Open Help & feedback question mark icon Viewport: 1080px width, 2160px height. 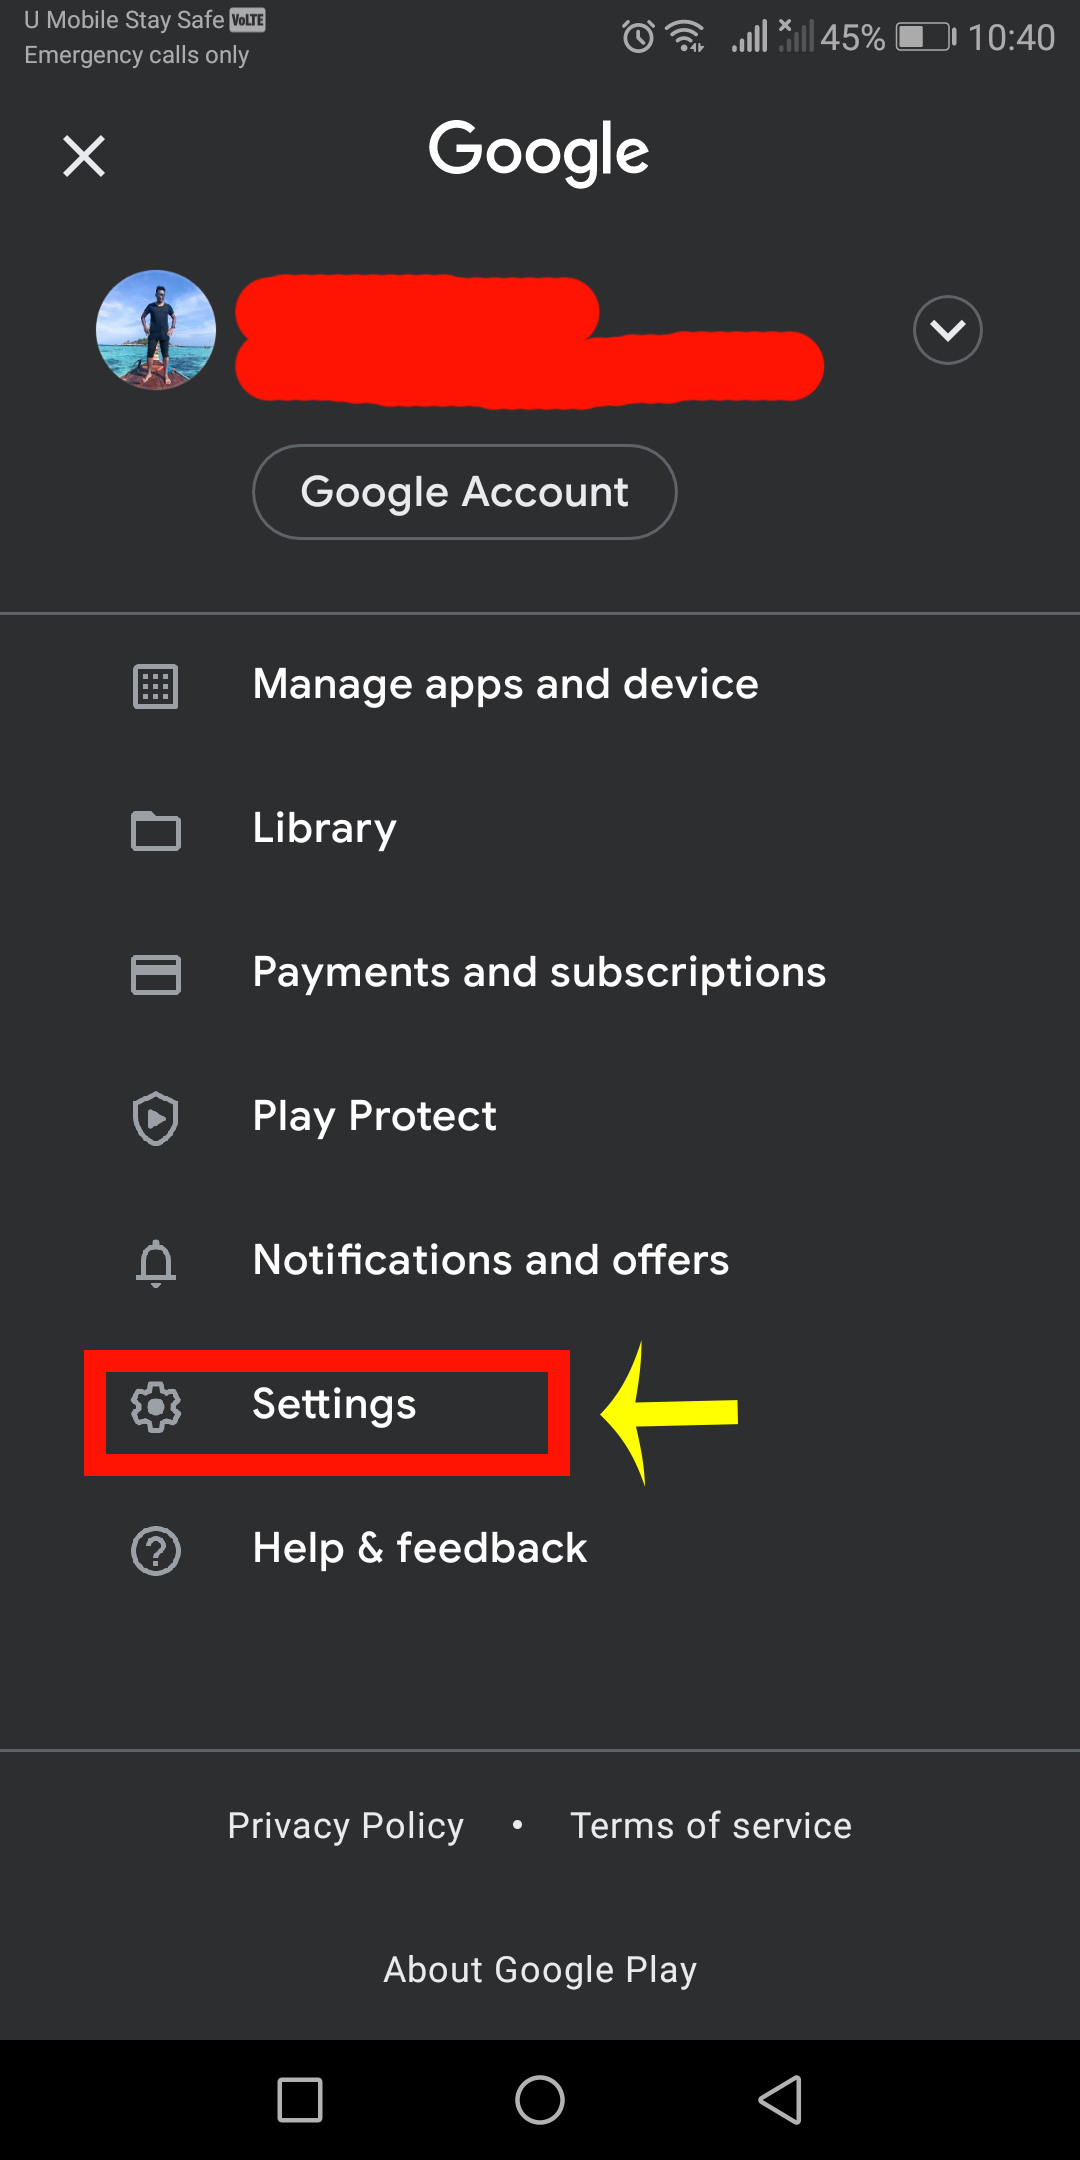155,1550
